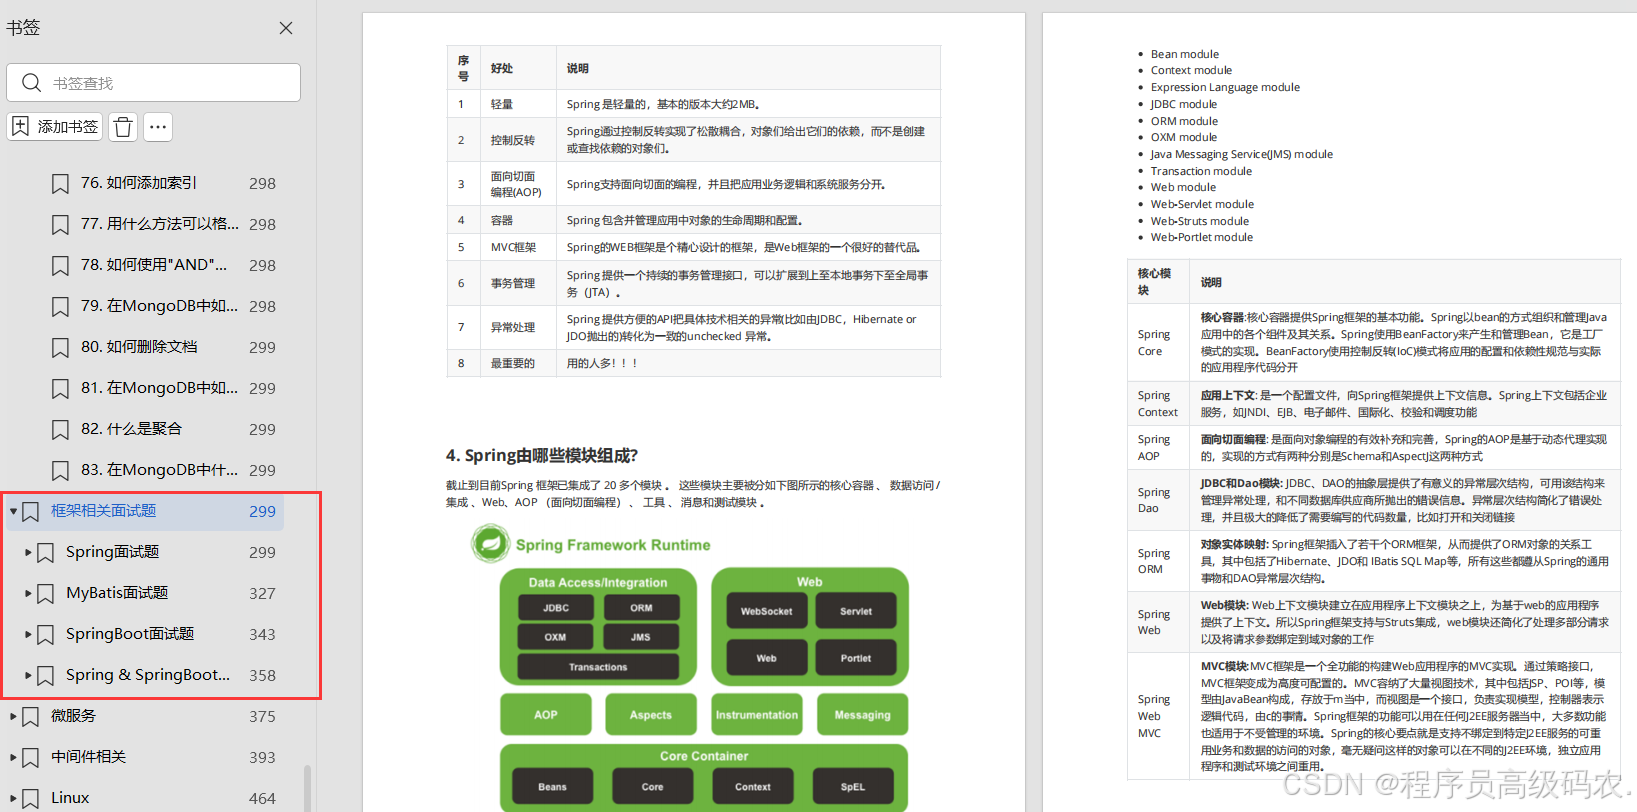
Task: Click the 控制反转 table cell
Action: coord(518,140)
